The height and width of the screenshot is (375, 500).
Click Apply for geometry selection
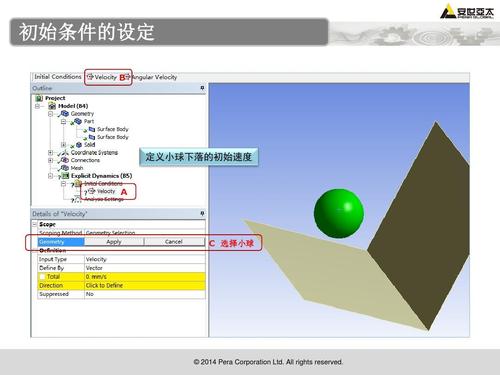tap(114, 242)
